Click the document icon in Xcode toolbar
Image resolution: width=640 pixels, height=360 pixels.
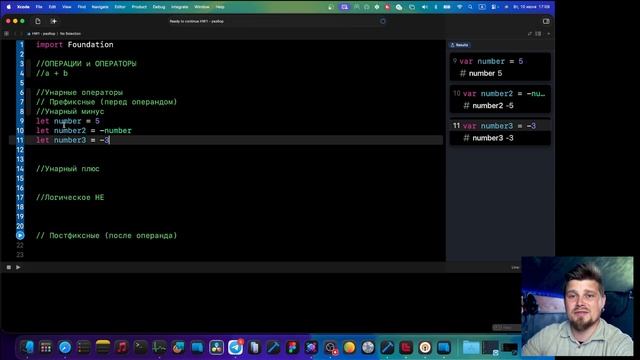(x=38, y=21)
